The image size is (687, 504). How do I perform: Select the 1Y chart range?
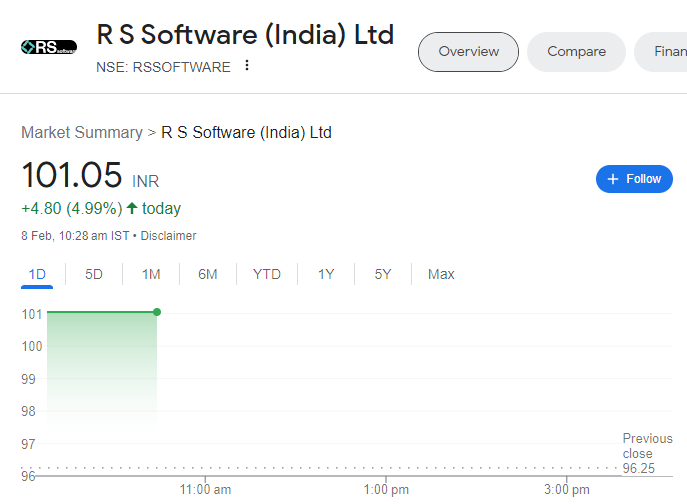[x=326, y=274]
